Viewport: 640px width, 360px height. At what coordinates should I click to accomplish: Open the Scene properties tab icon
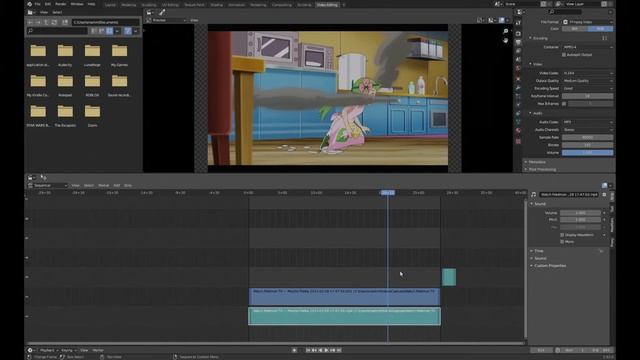(x=518, y=60)
